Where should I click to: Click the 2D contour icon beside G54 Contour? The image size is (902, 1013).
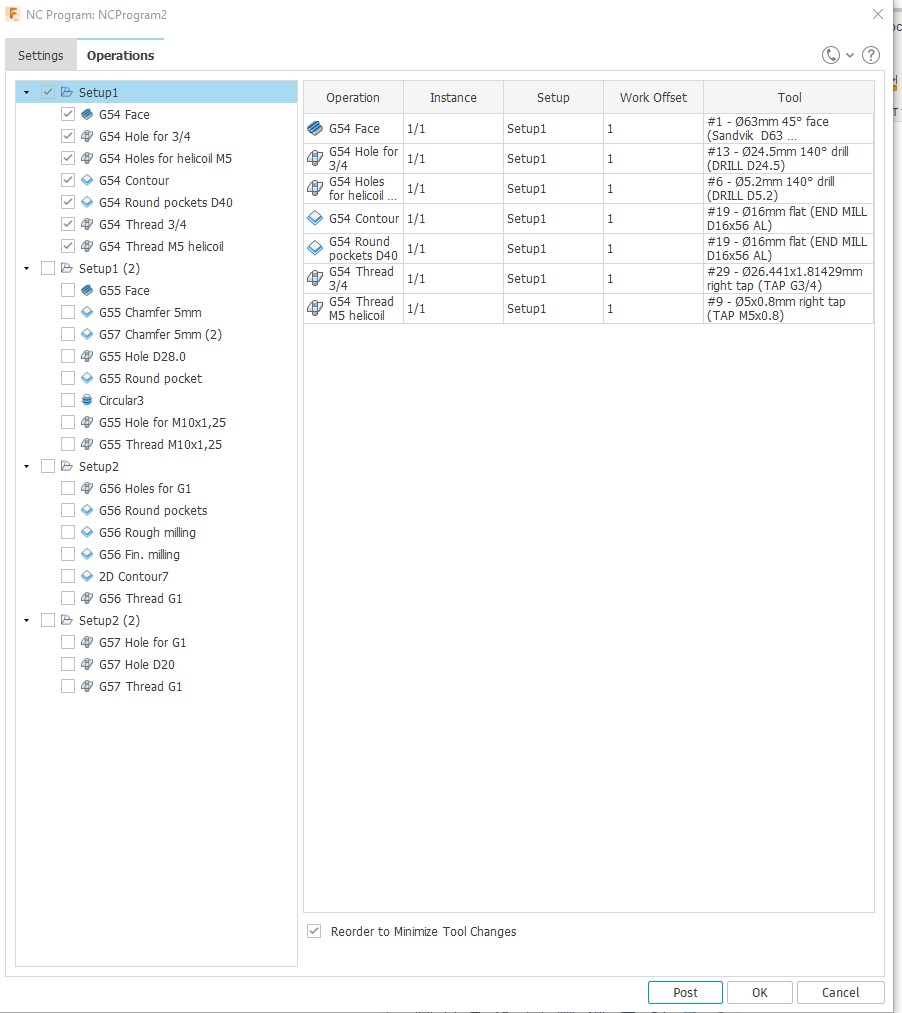(87, 180)
